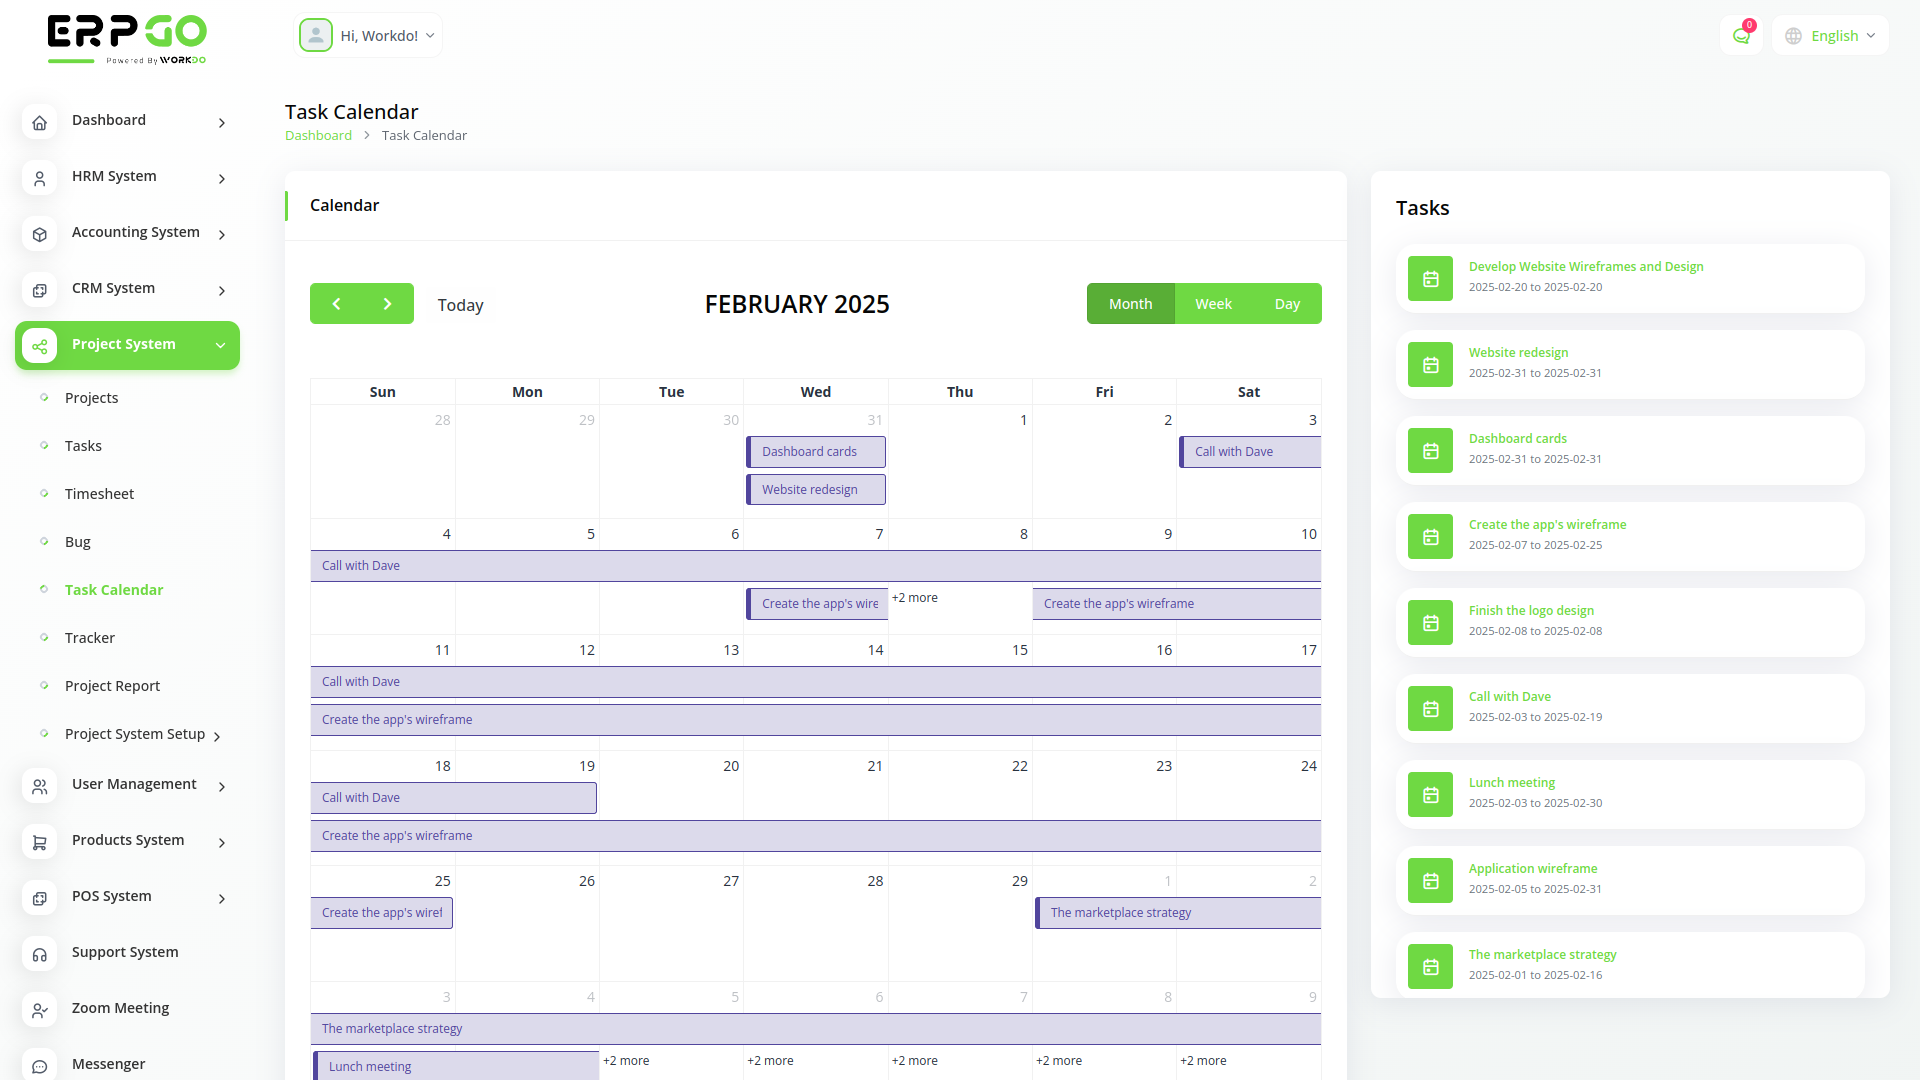
Task: Click the Products System cart icon
Action: click(x=39, y=842)
